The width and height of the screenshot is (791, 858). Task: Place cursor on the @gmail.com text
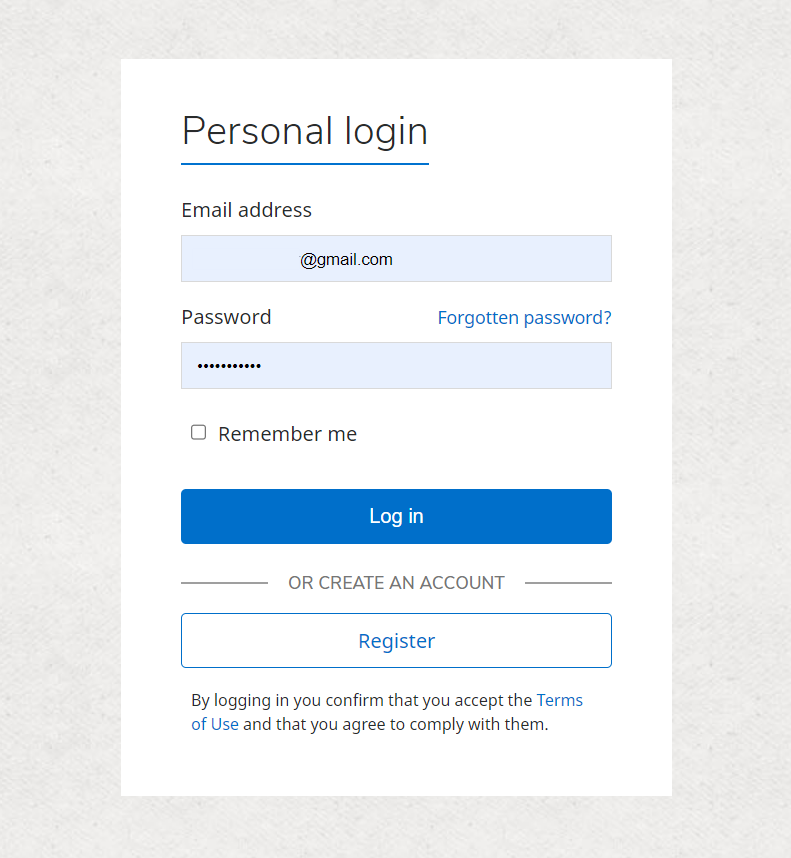pyautogui.click(x=346, y=259)
